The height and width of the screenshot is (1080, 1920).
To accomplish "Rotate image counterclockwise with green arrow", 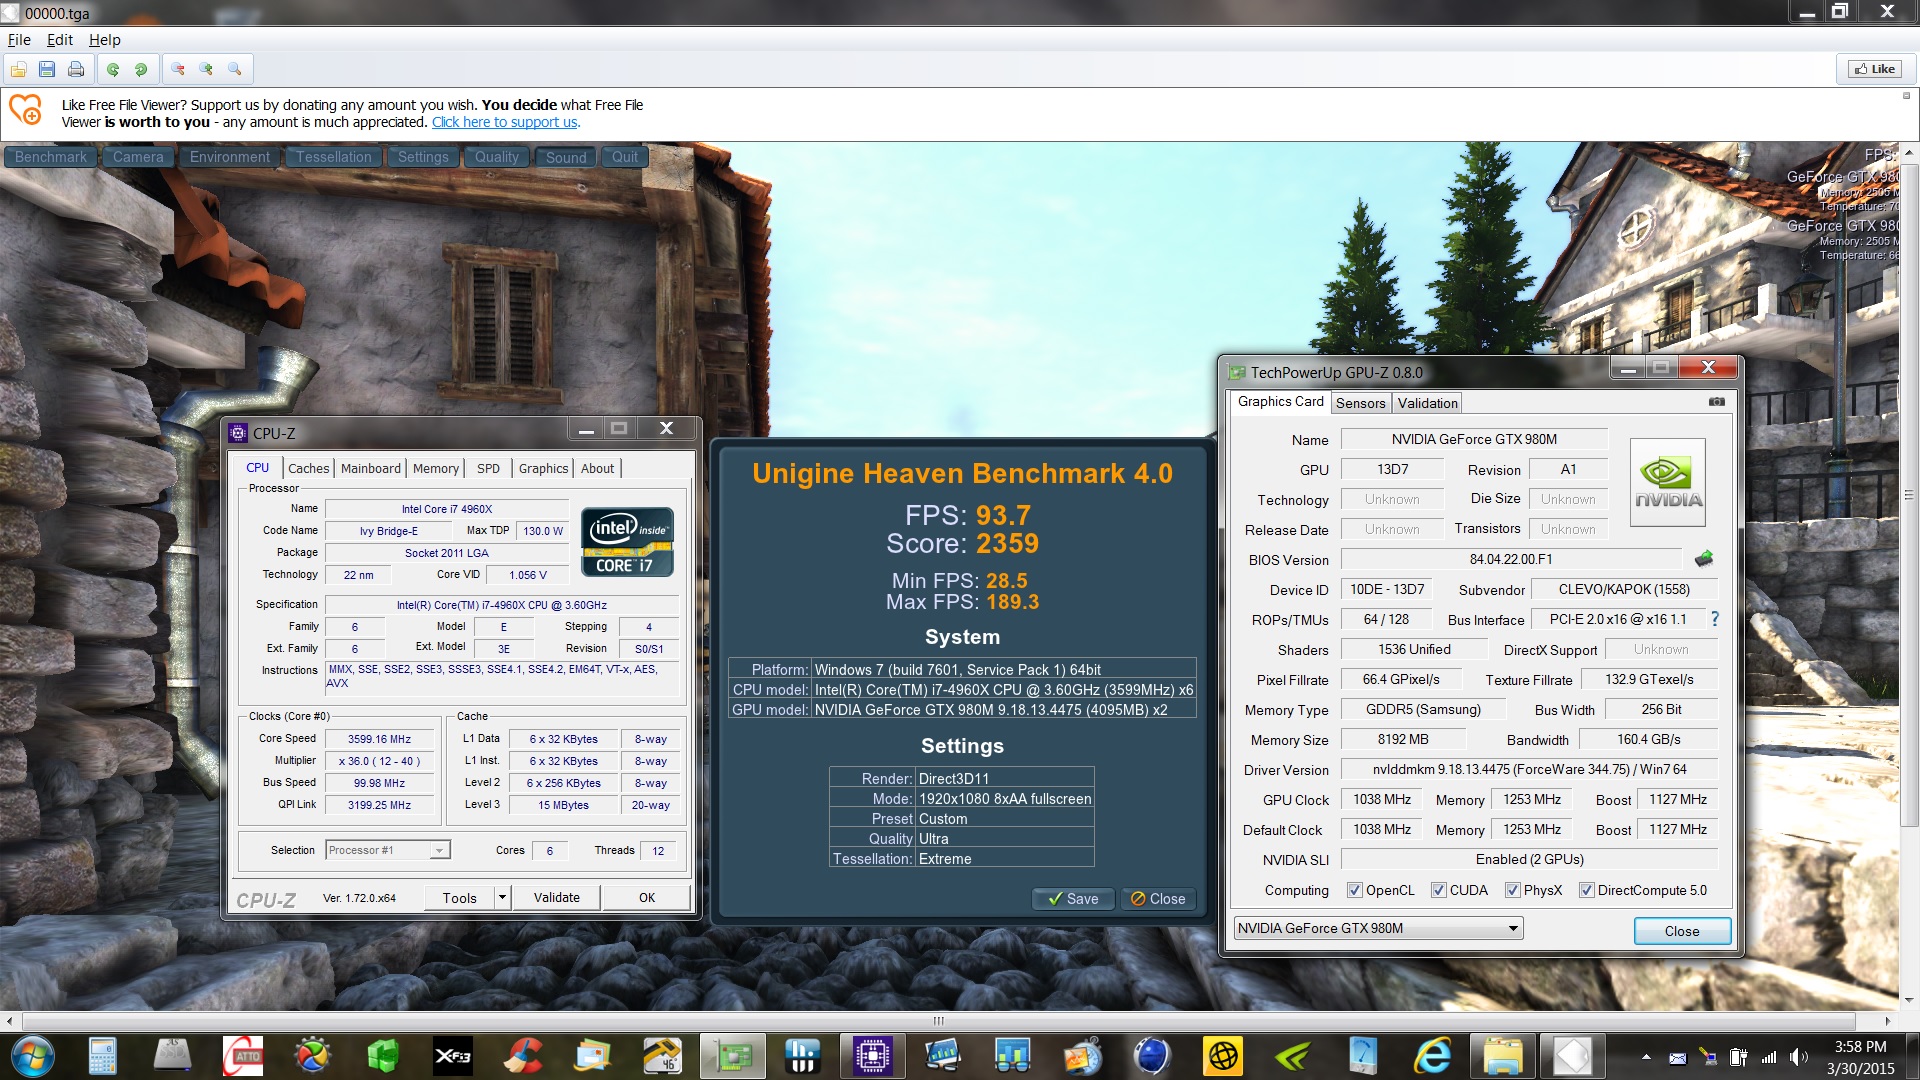I will point(113,69).
